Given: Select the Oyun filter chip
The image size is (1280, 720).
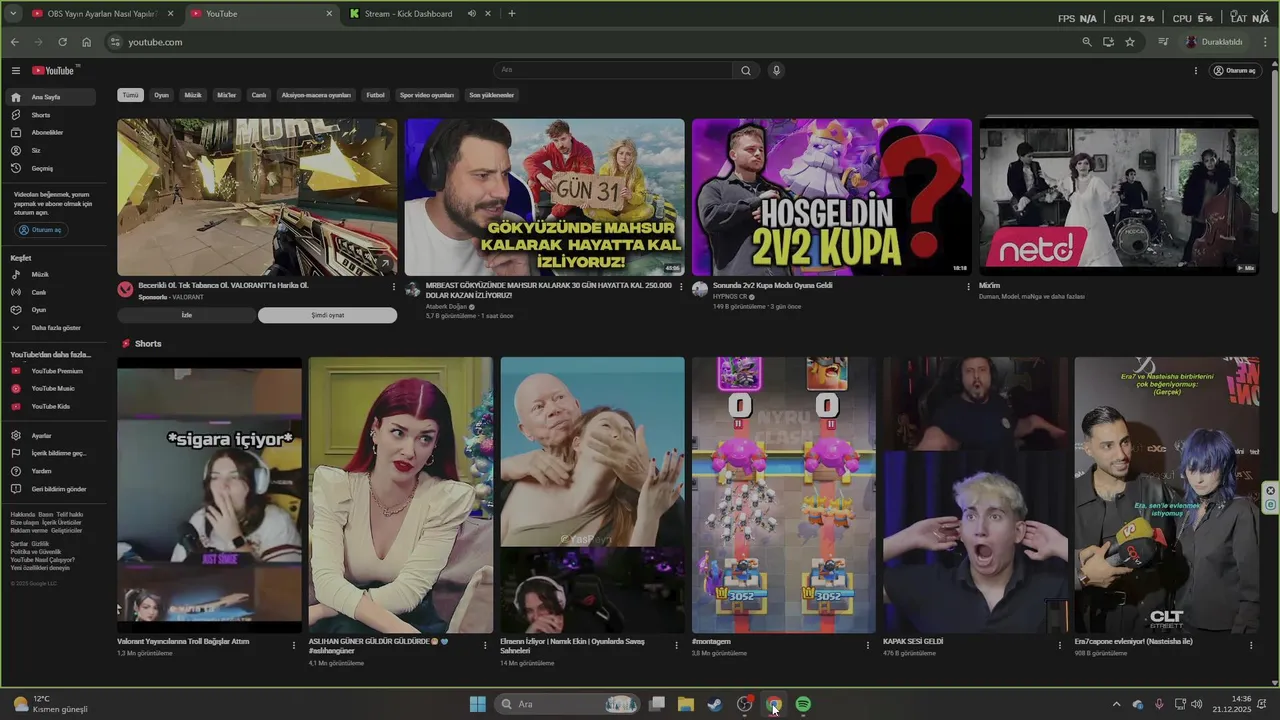Looking at the screenshot, I should [161, 95].
